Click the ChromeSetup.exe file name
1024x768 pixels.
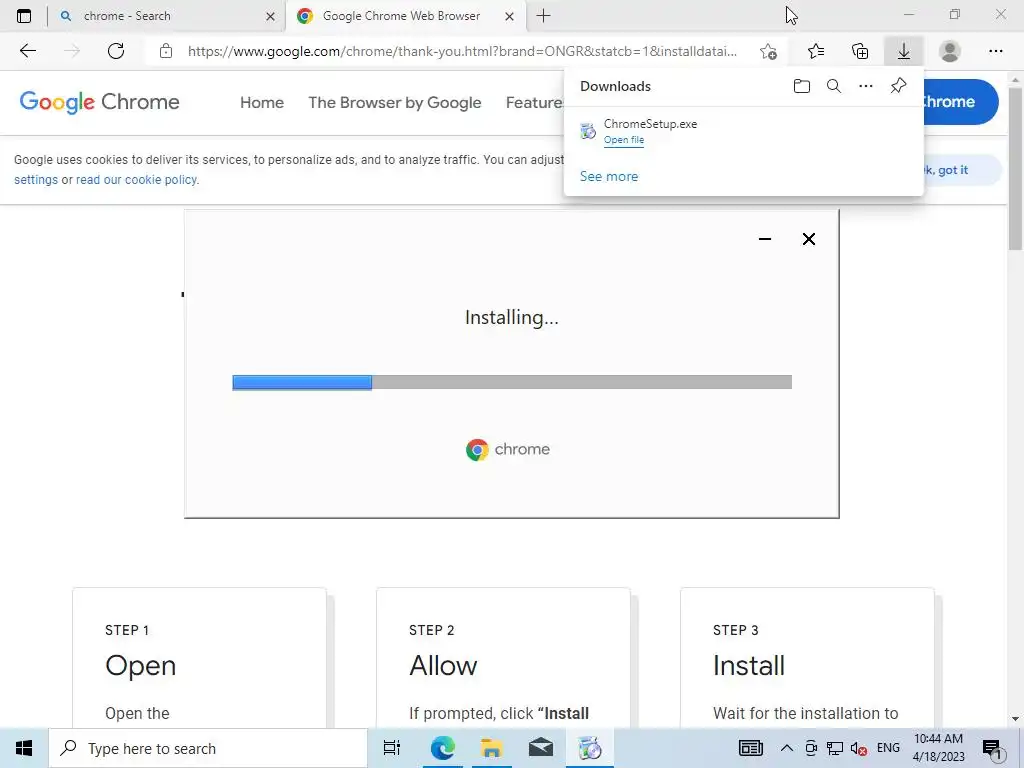coord(650,124)
